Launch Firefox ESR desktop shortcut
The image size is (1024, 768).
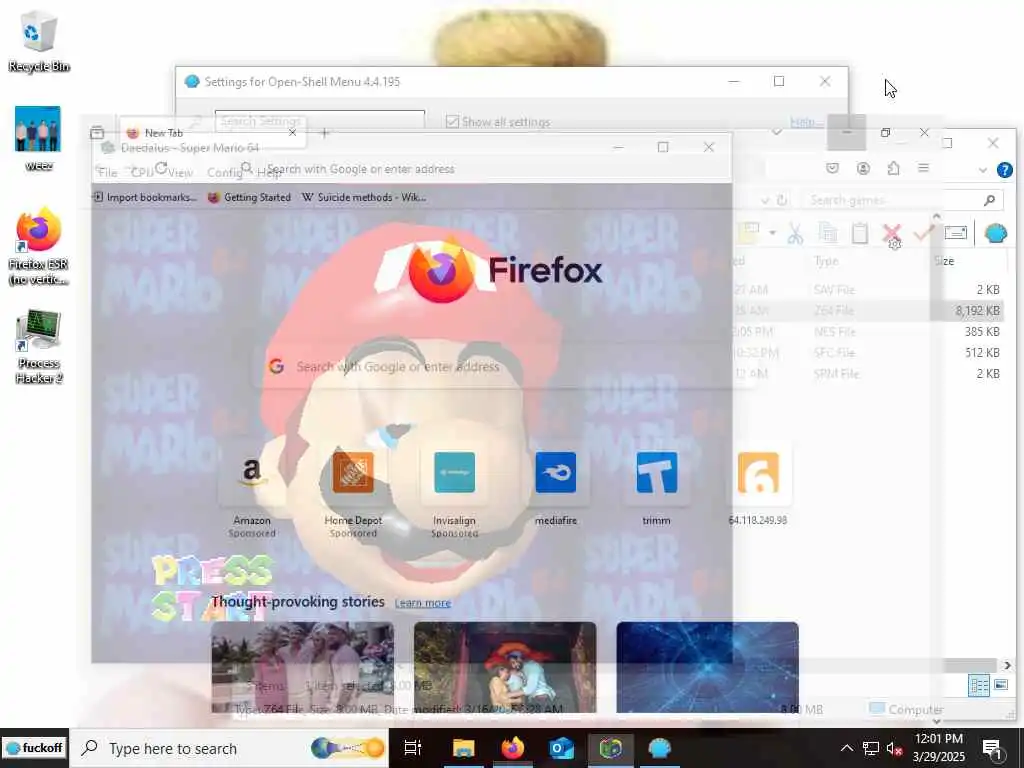coord(39,246)
